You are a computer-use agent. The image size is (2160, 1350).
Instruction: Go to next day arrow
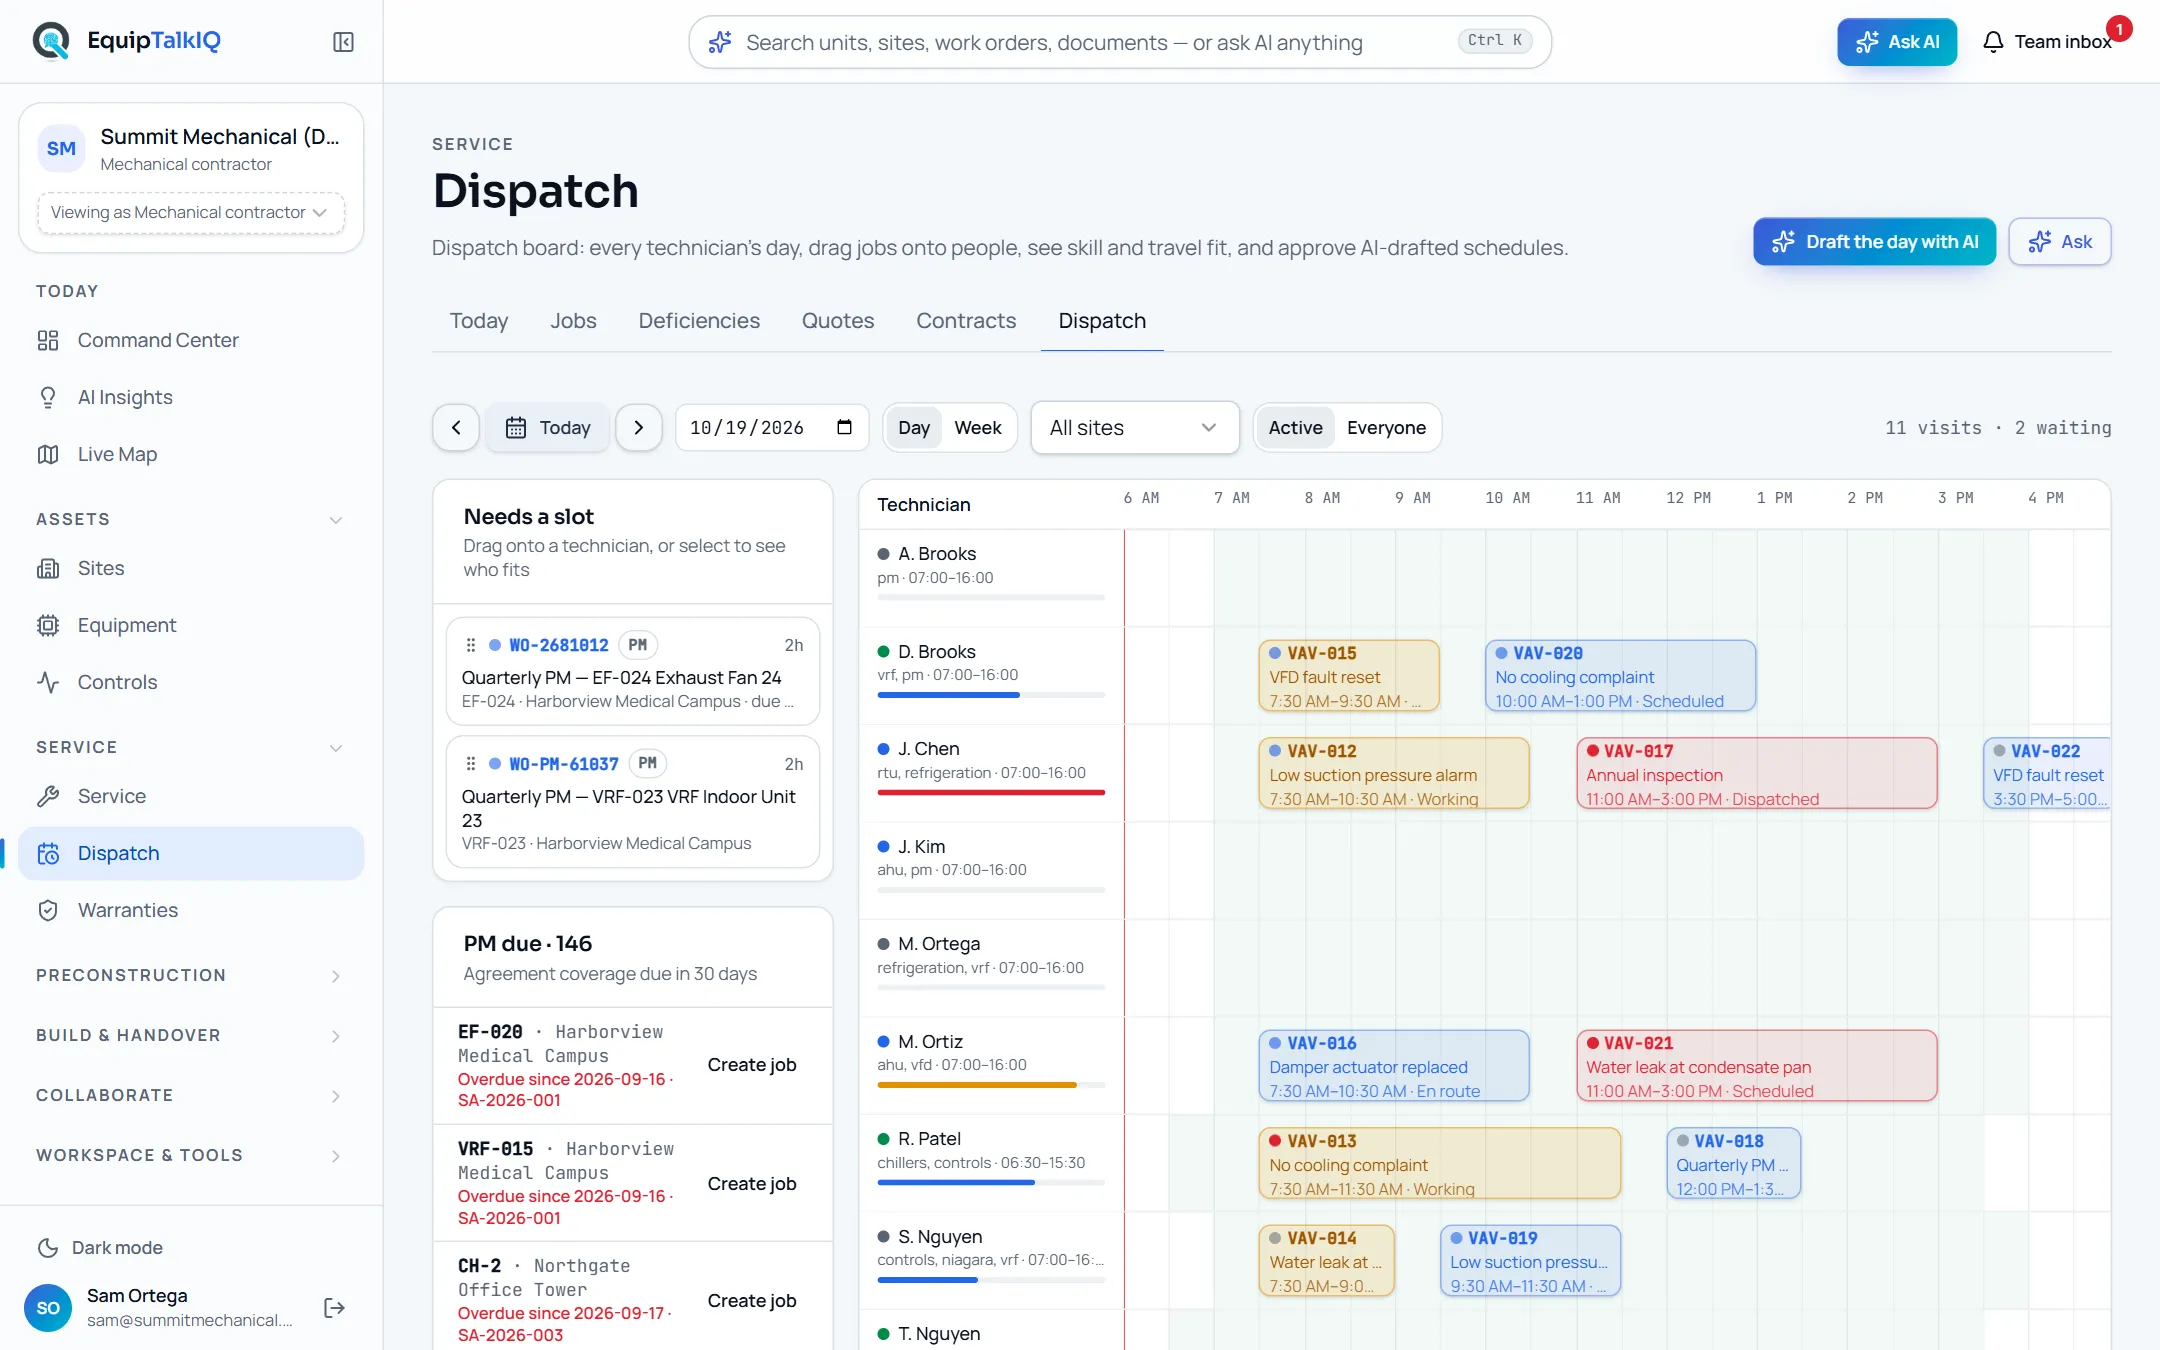pos(639,428)
